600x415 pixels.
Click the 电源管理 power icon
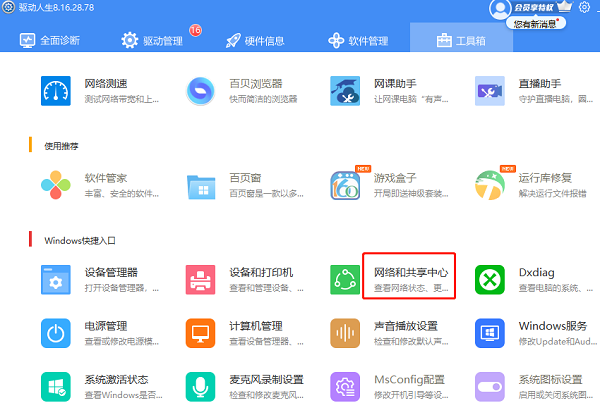[55, 333]
